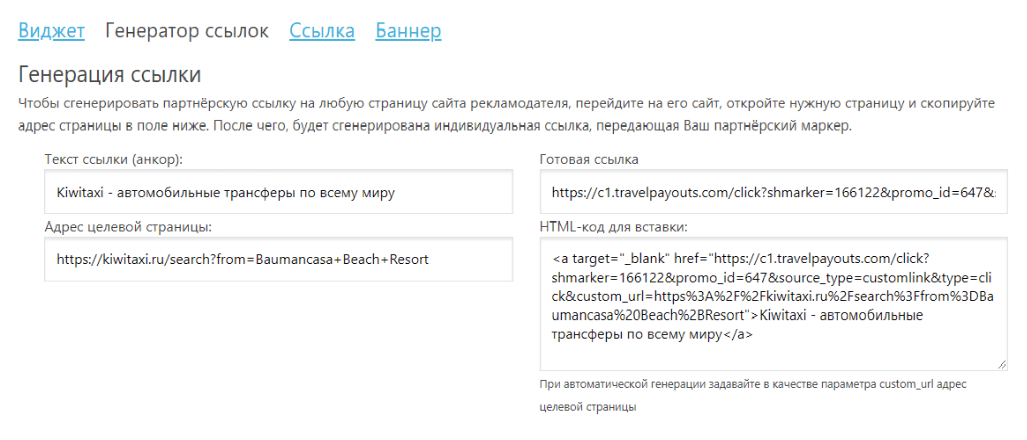Focus the Адрес целевой страницы field
The height and width of the screenshot is (440, 1027).
[x=278, y=259]
